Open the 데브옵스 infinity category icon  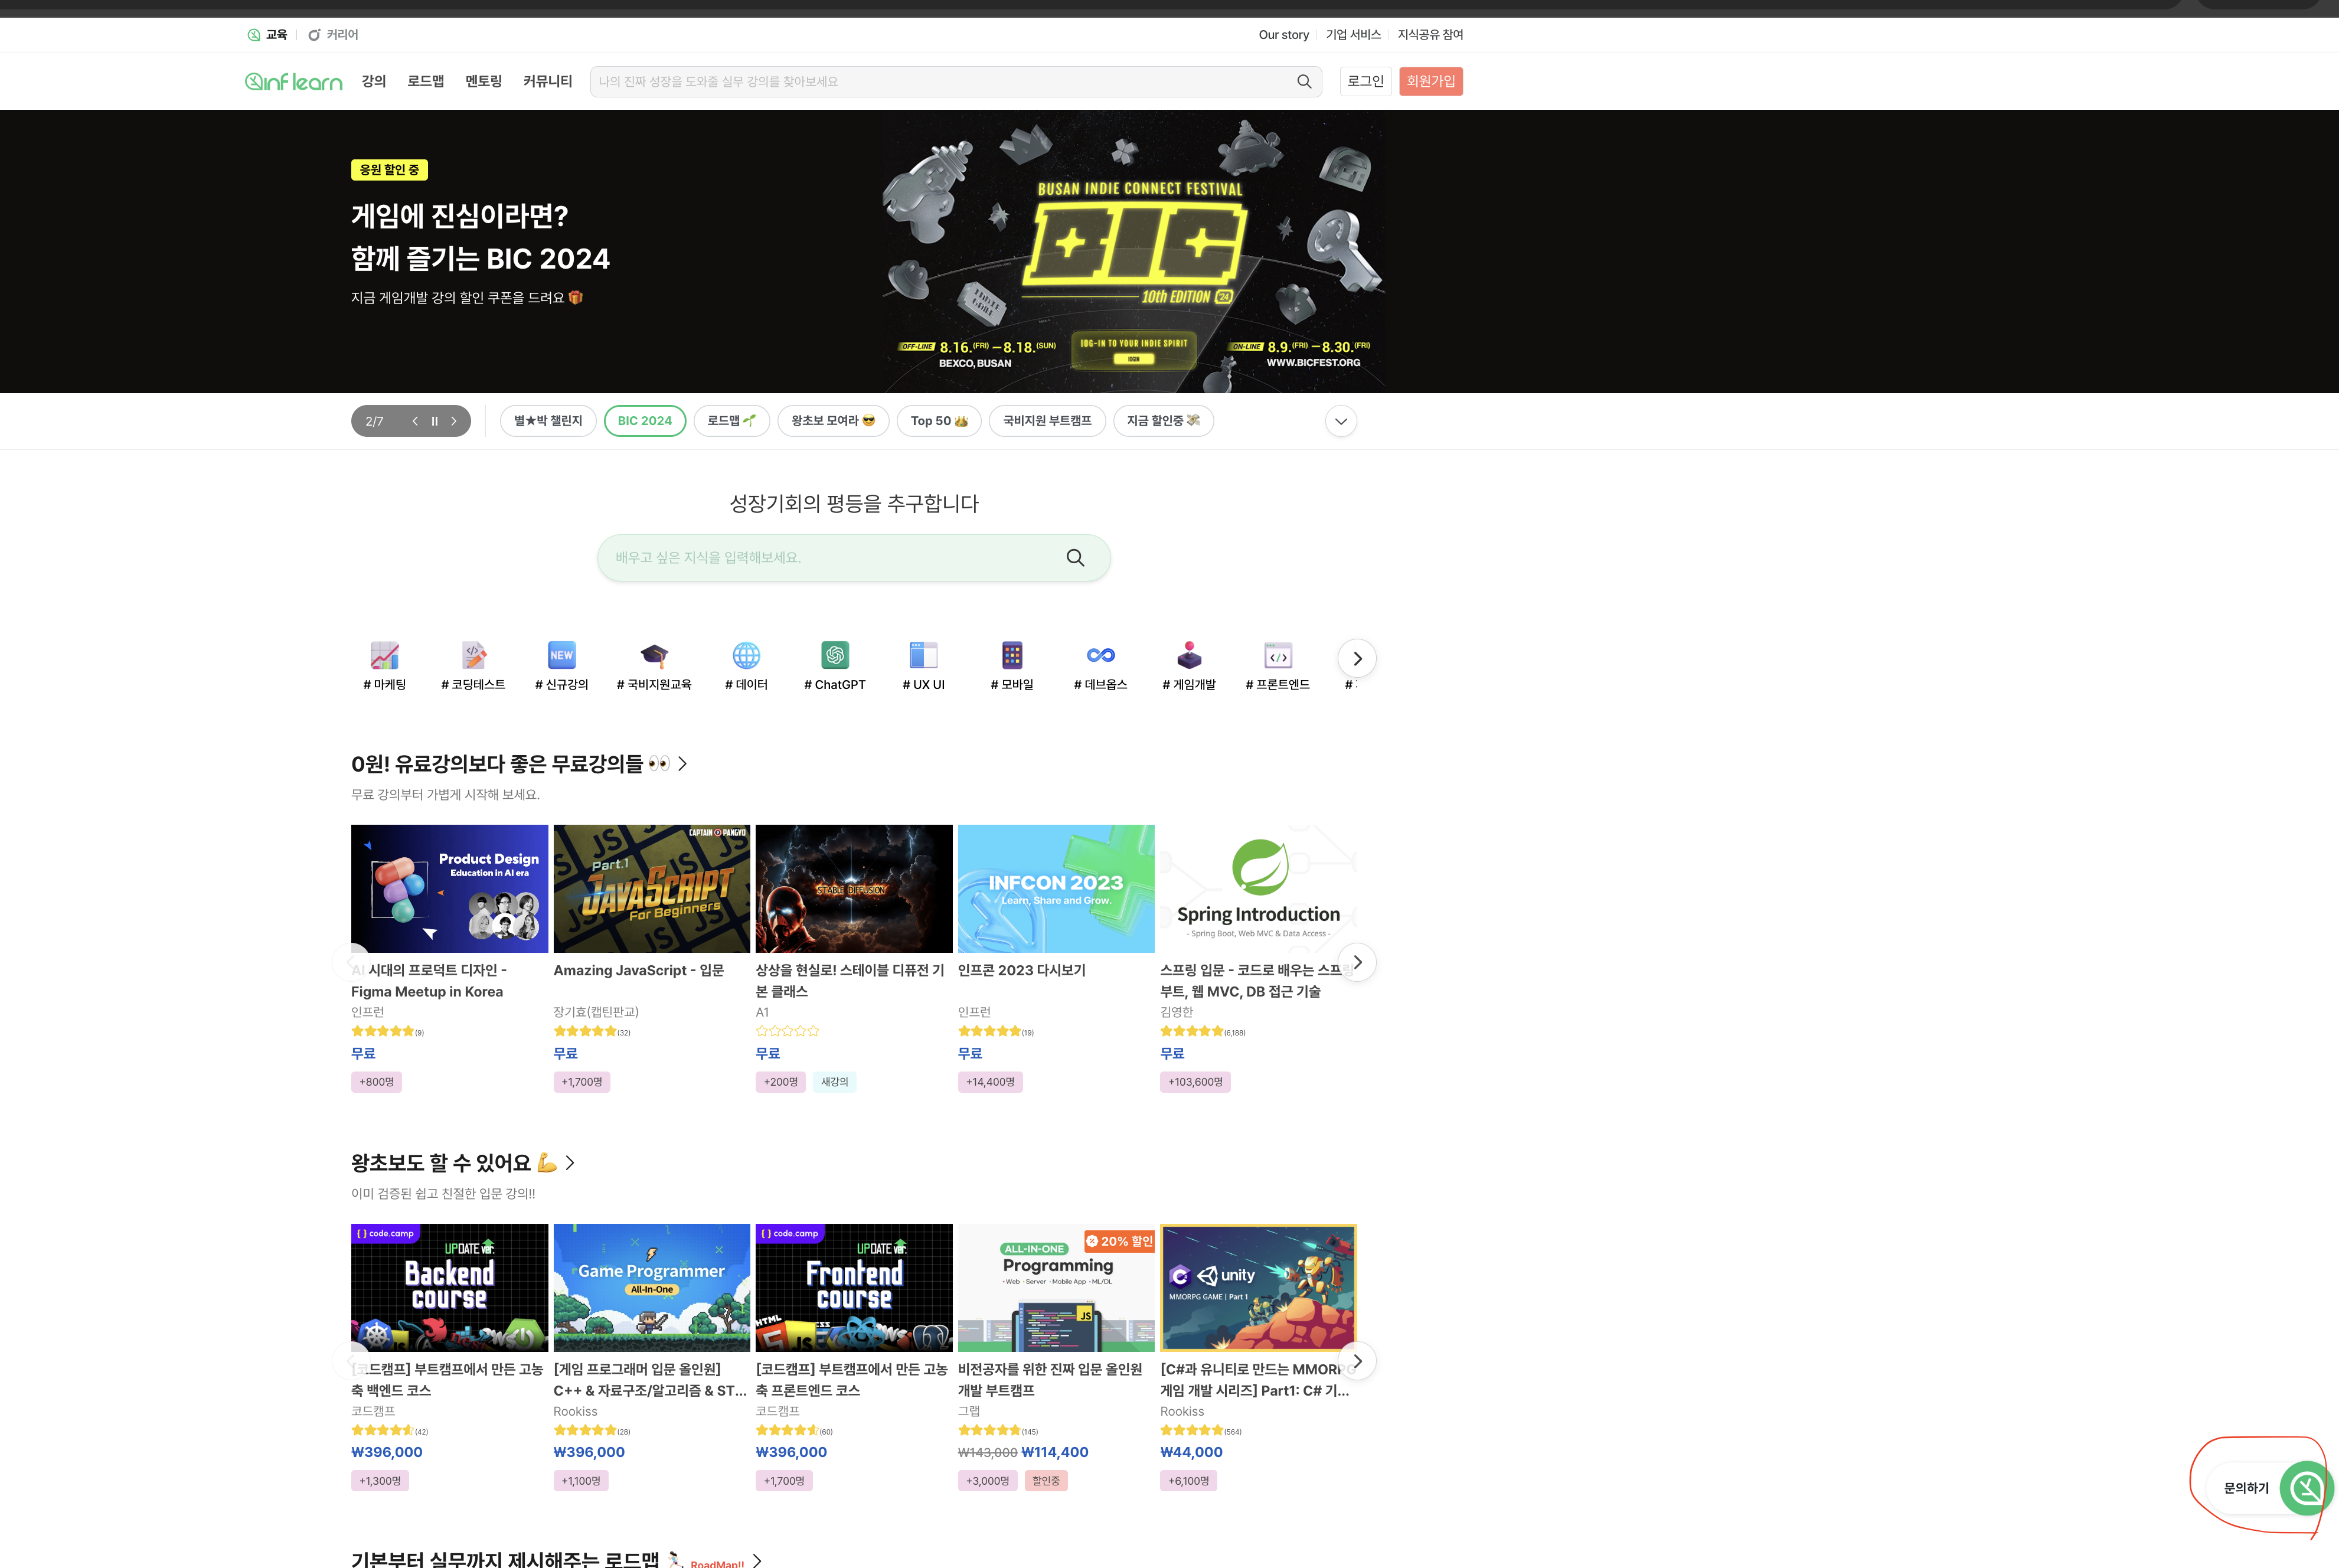click(1100, 656)
